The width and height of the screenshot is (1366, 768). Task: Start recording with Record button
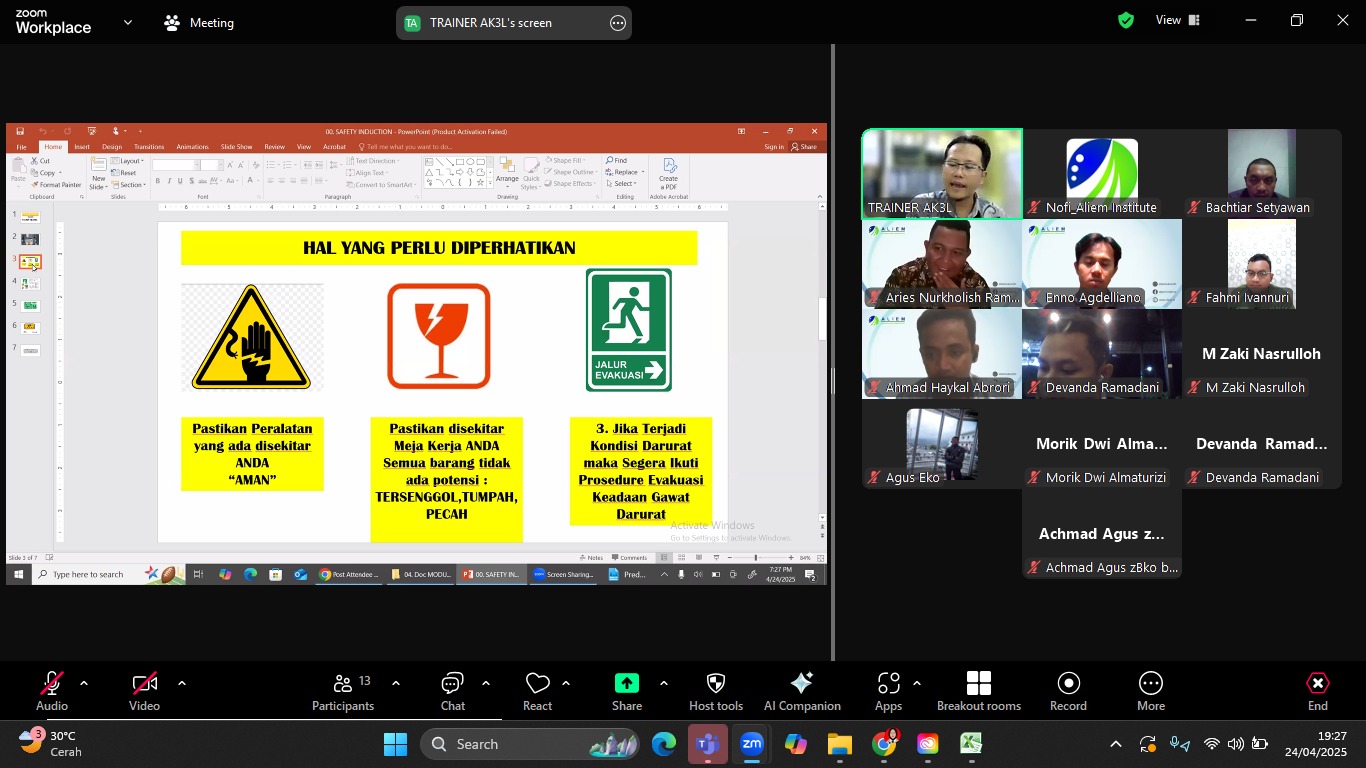click(1068, 691)
